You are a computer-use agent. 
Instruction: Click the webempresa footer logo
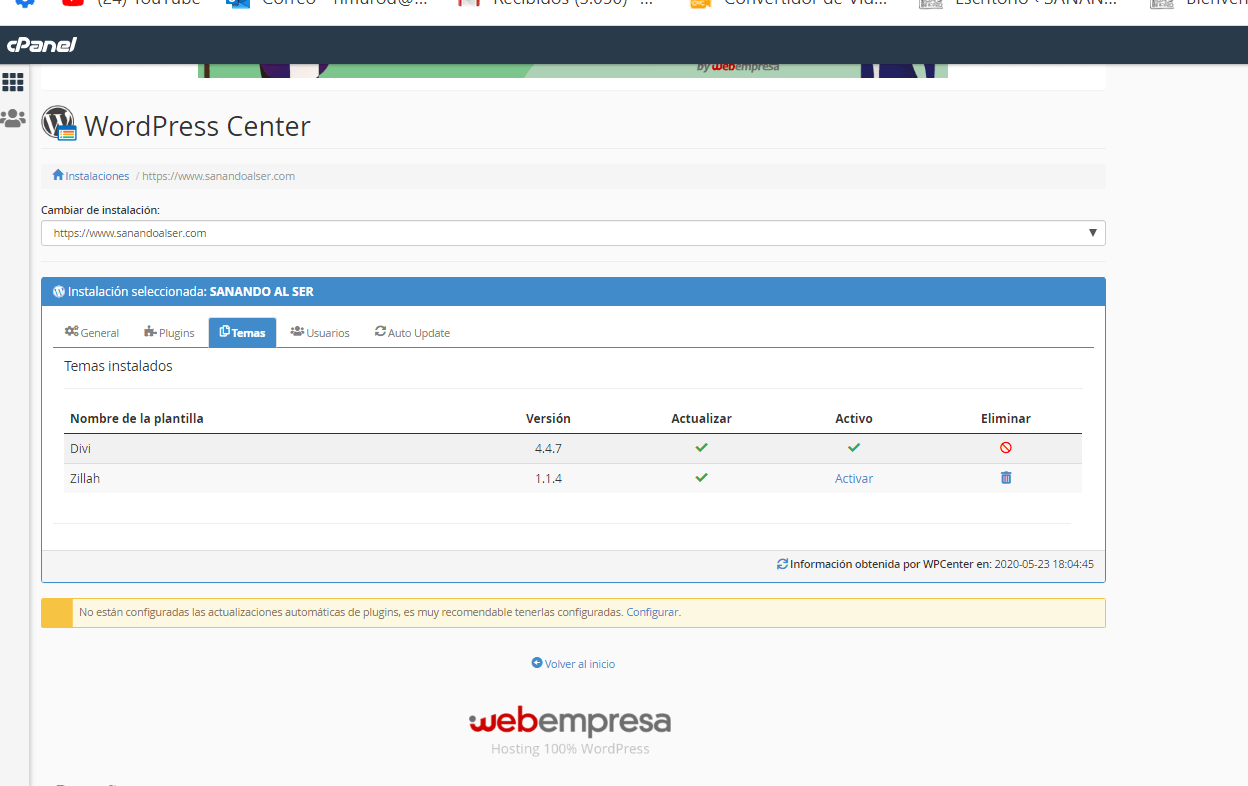570,723
